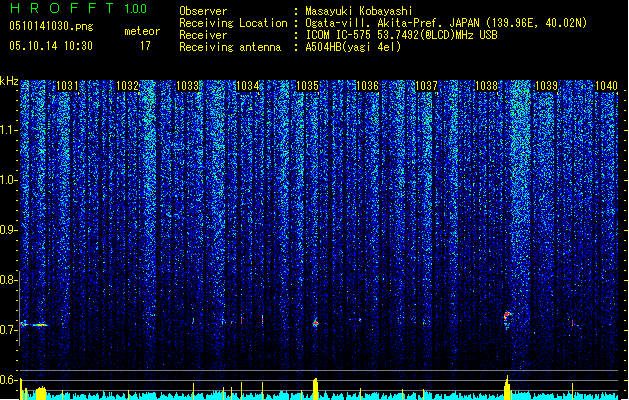
Task: Click the 'meteor' label
Action: 142,31
